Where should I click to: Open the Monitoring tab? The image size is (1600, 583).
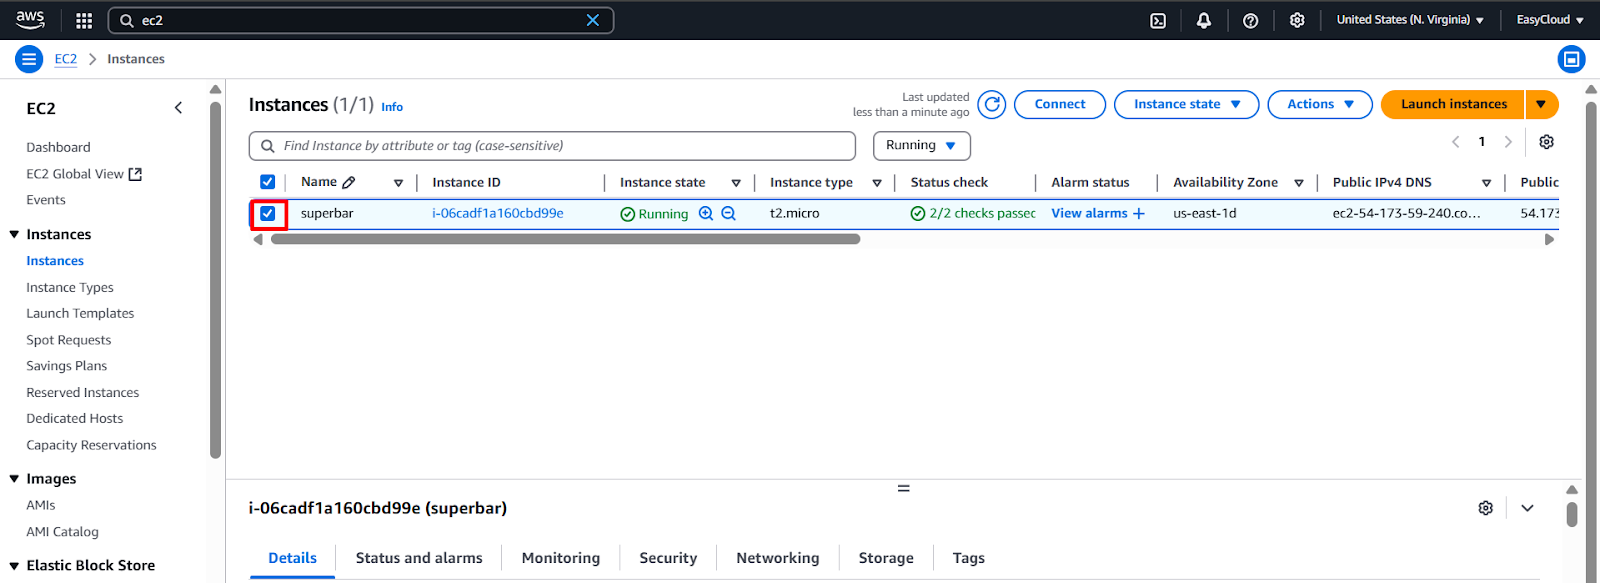(561, 558)
